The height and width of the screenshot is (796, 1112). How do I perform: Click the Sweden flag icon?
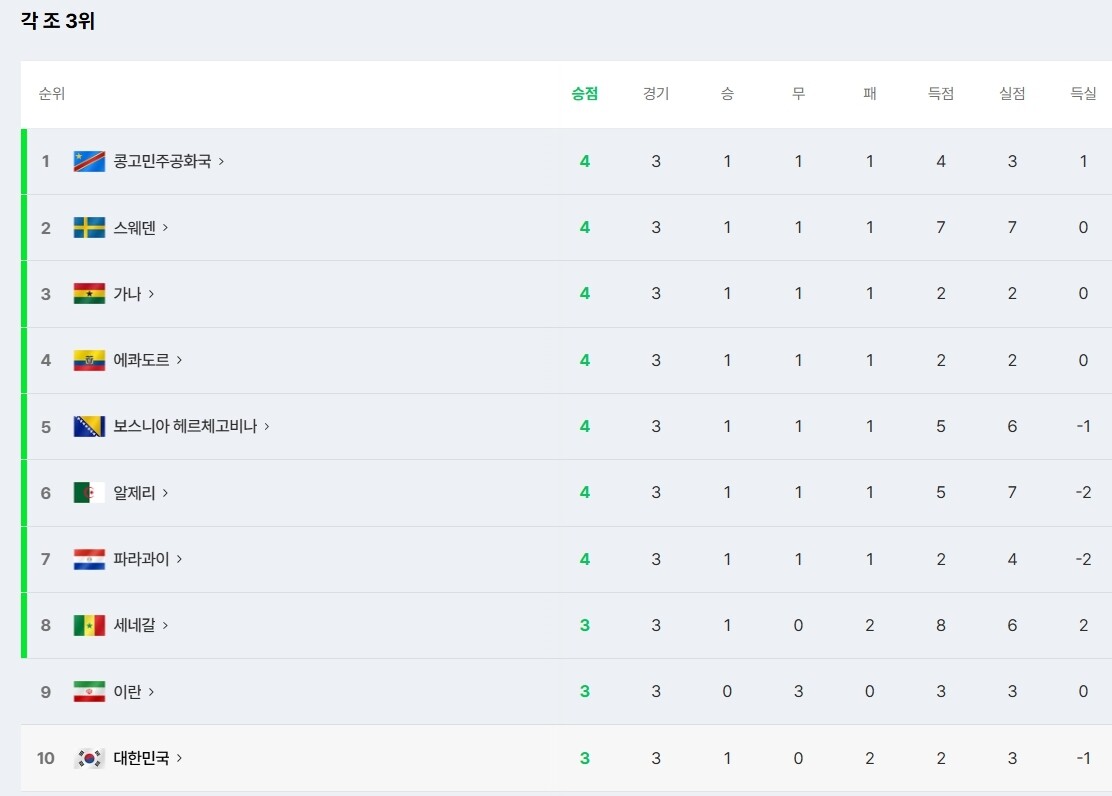coord(89,228)
